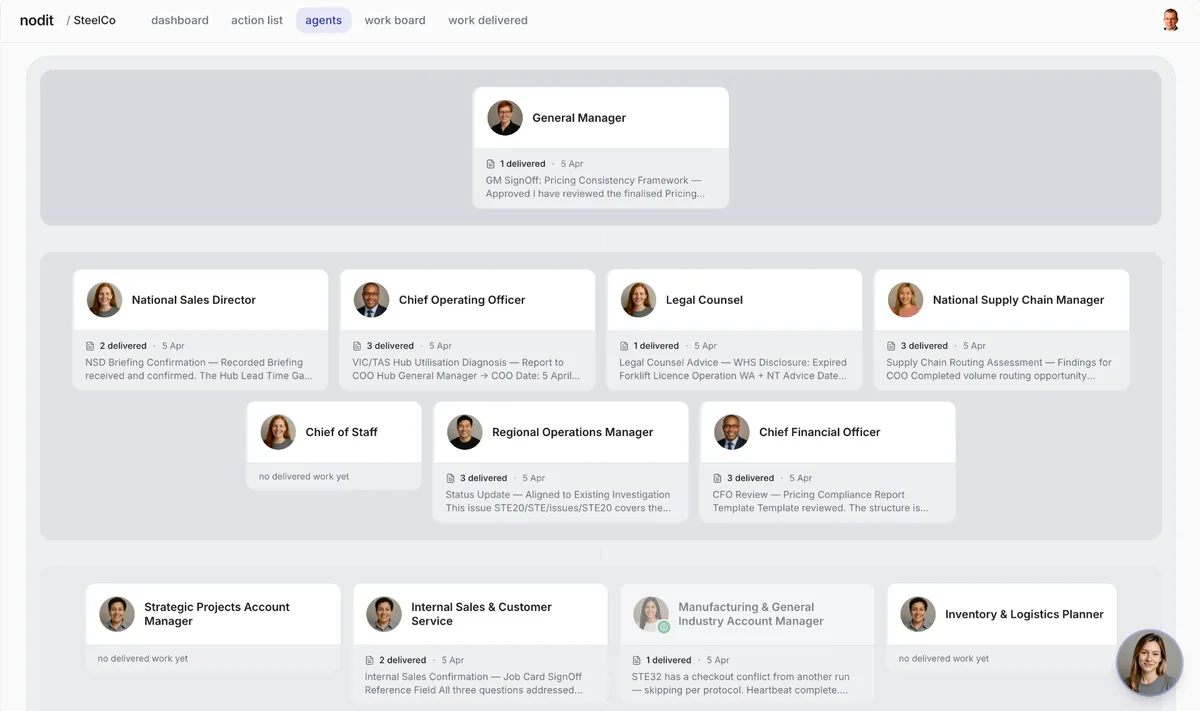Click 'no delivered work yet' under Chief of Staff
This screenshot has height=711, width=1200.
pyautogui.click(x=304, y=477)
